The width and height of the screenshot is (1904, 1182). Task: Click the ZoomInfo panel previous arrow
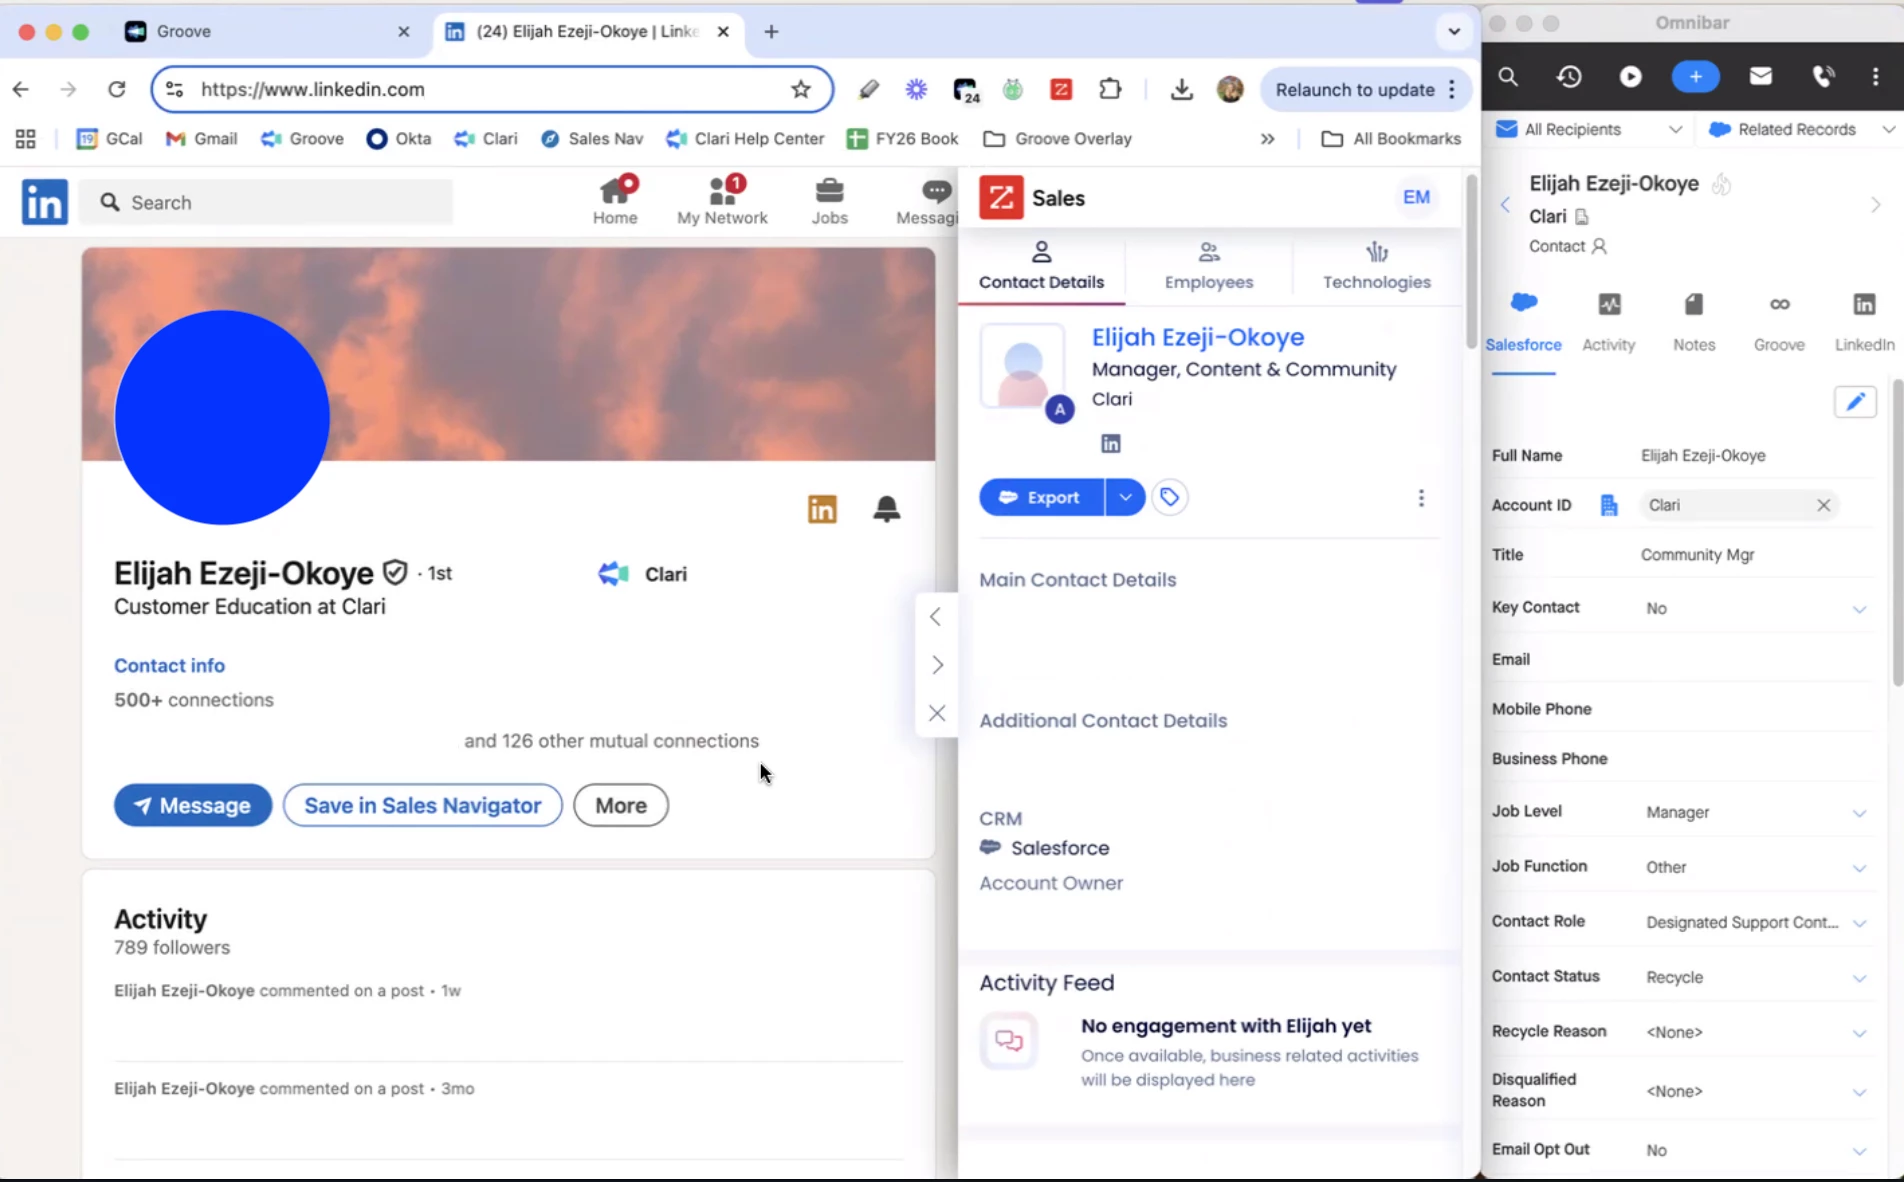coord(935,617)
